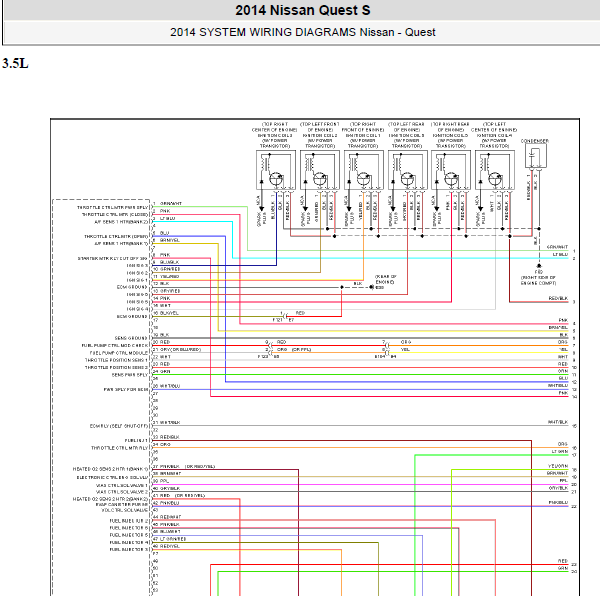Image resolution: width=600 pixels, height=596 pixels.
Task: Click pin 13 GRY/RED wire label
Action: pos(170,291)
